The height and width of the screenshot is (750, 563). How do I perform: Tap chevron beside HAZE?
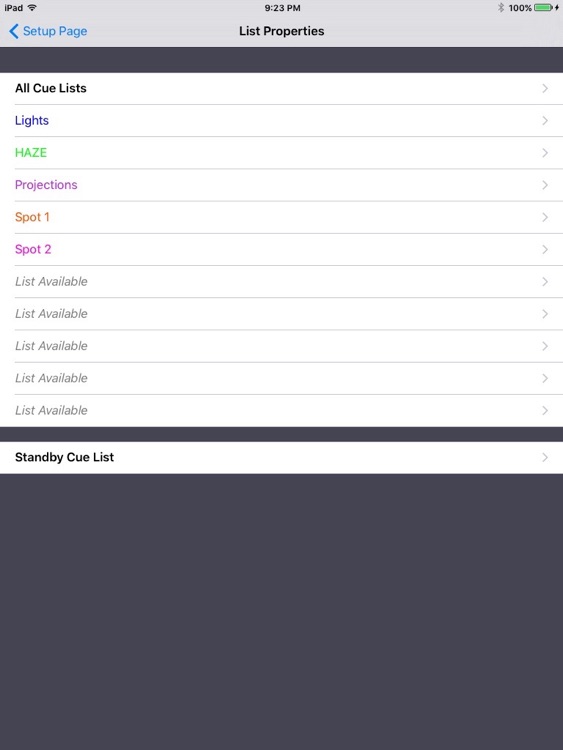point(545,153)
